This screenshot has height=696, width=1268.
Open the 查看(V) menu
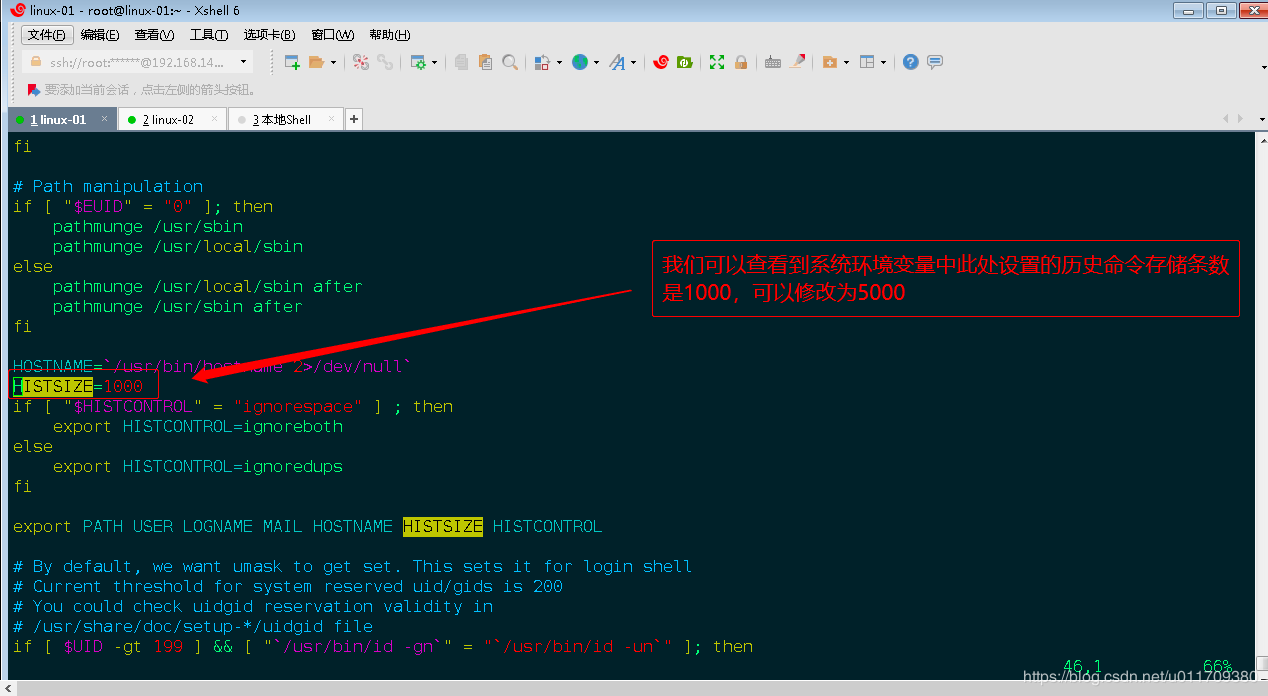click(x=154, y=35)
